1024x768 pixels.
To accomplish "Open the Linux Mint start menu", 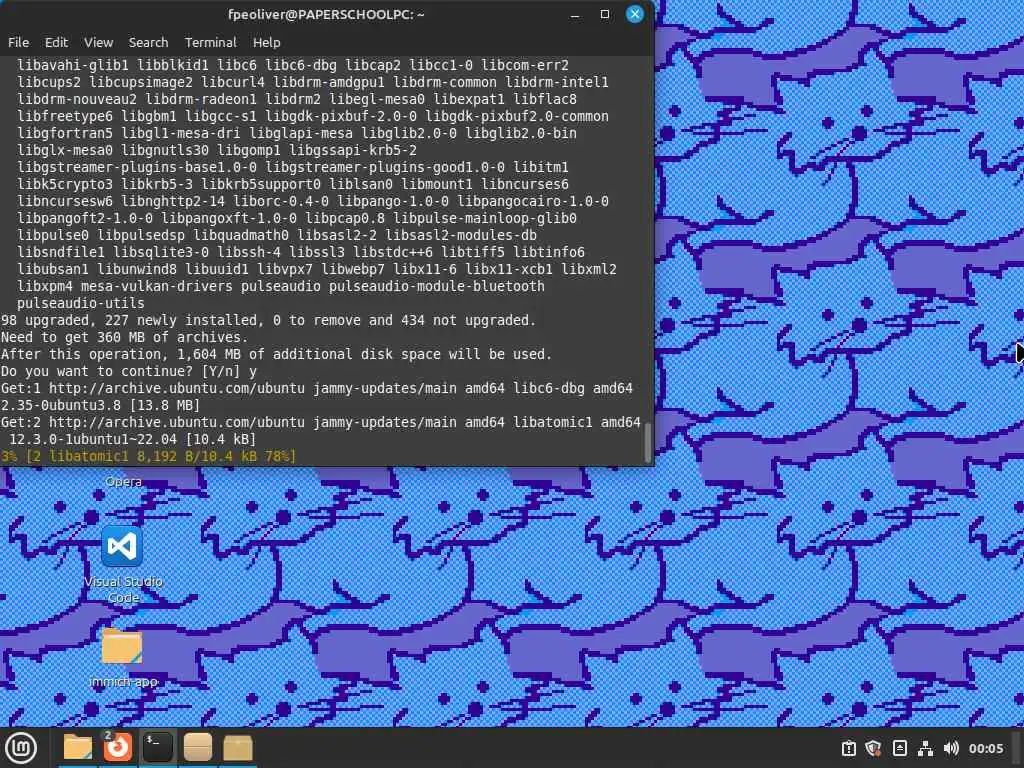I will tap(21, 747).
